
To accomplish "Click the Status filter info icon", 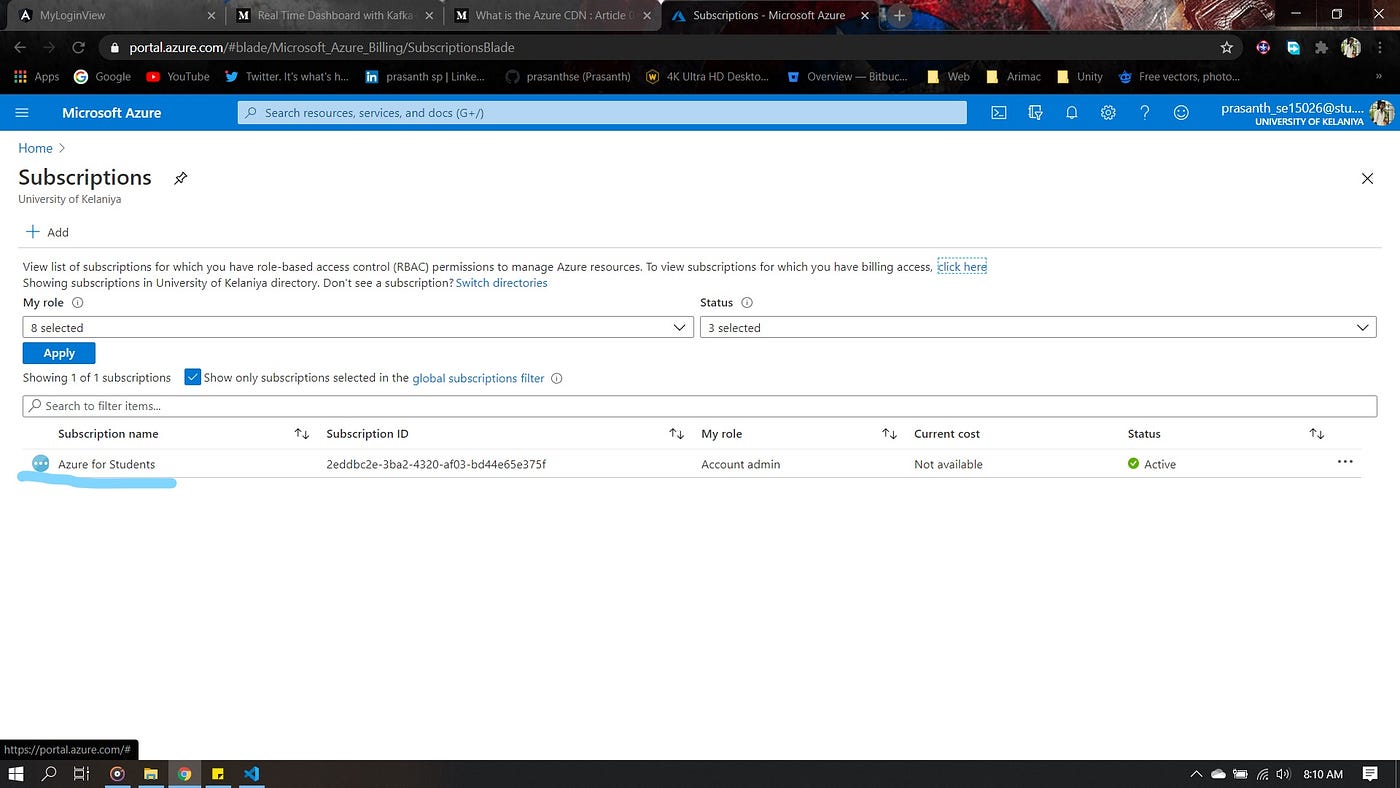I will click(x=747, y=302).
